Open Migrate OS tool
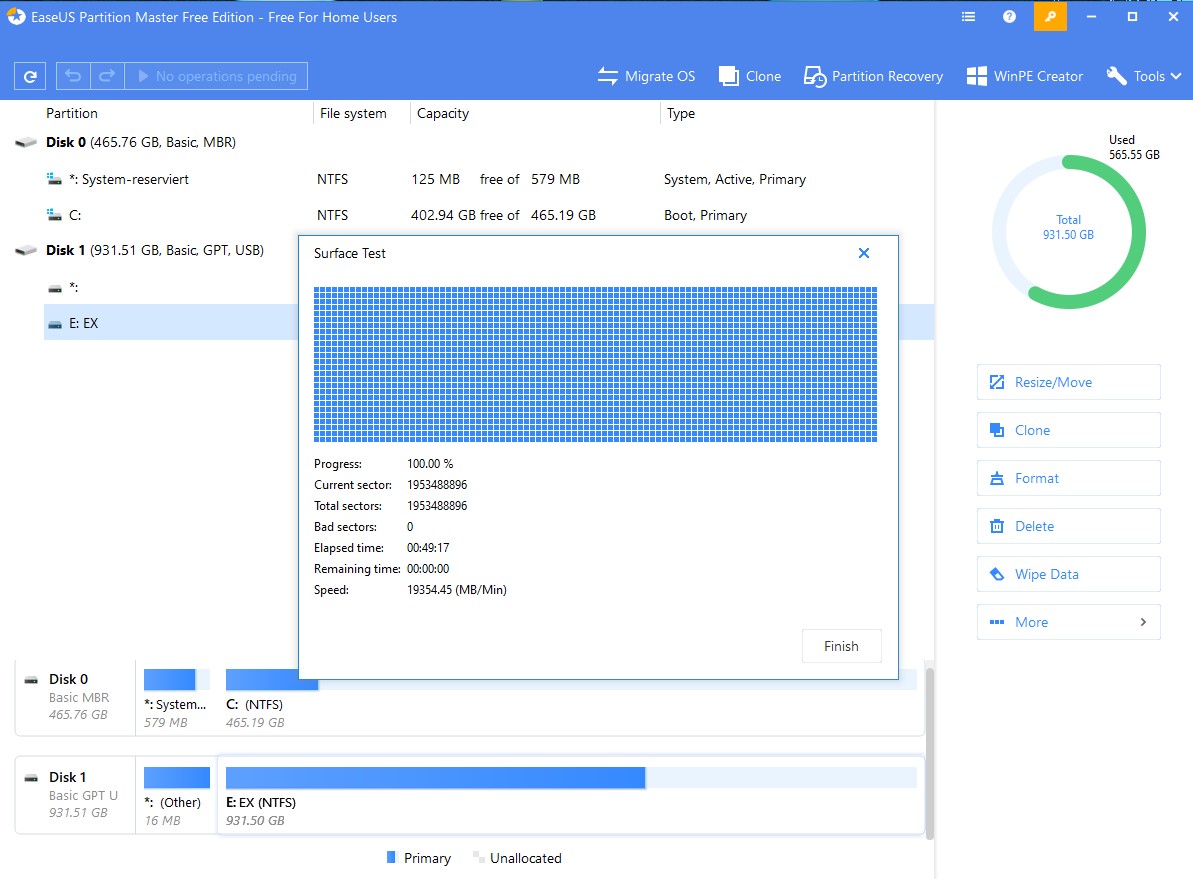Viewport: 1193px width, 879px height. coord(646,76)
